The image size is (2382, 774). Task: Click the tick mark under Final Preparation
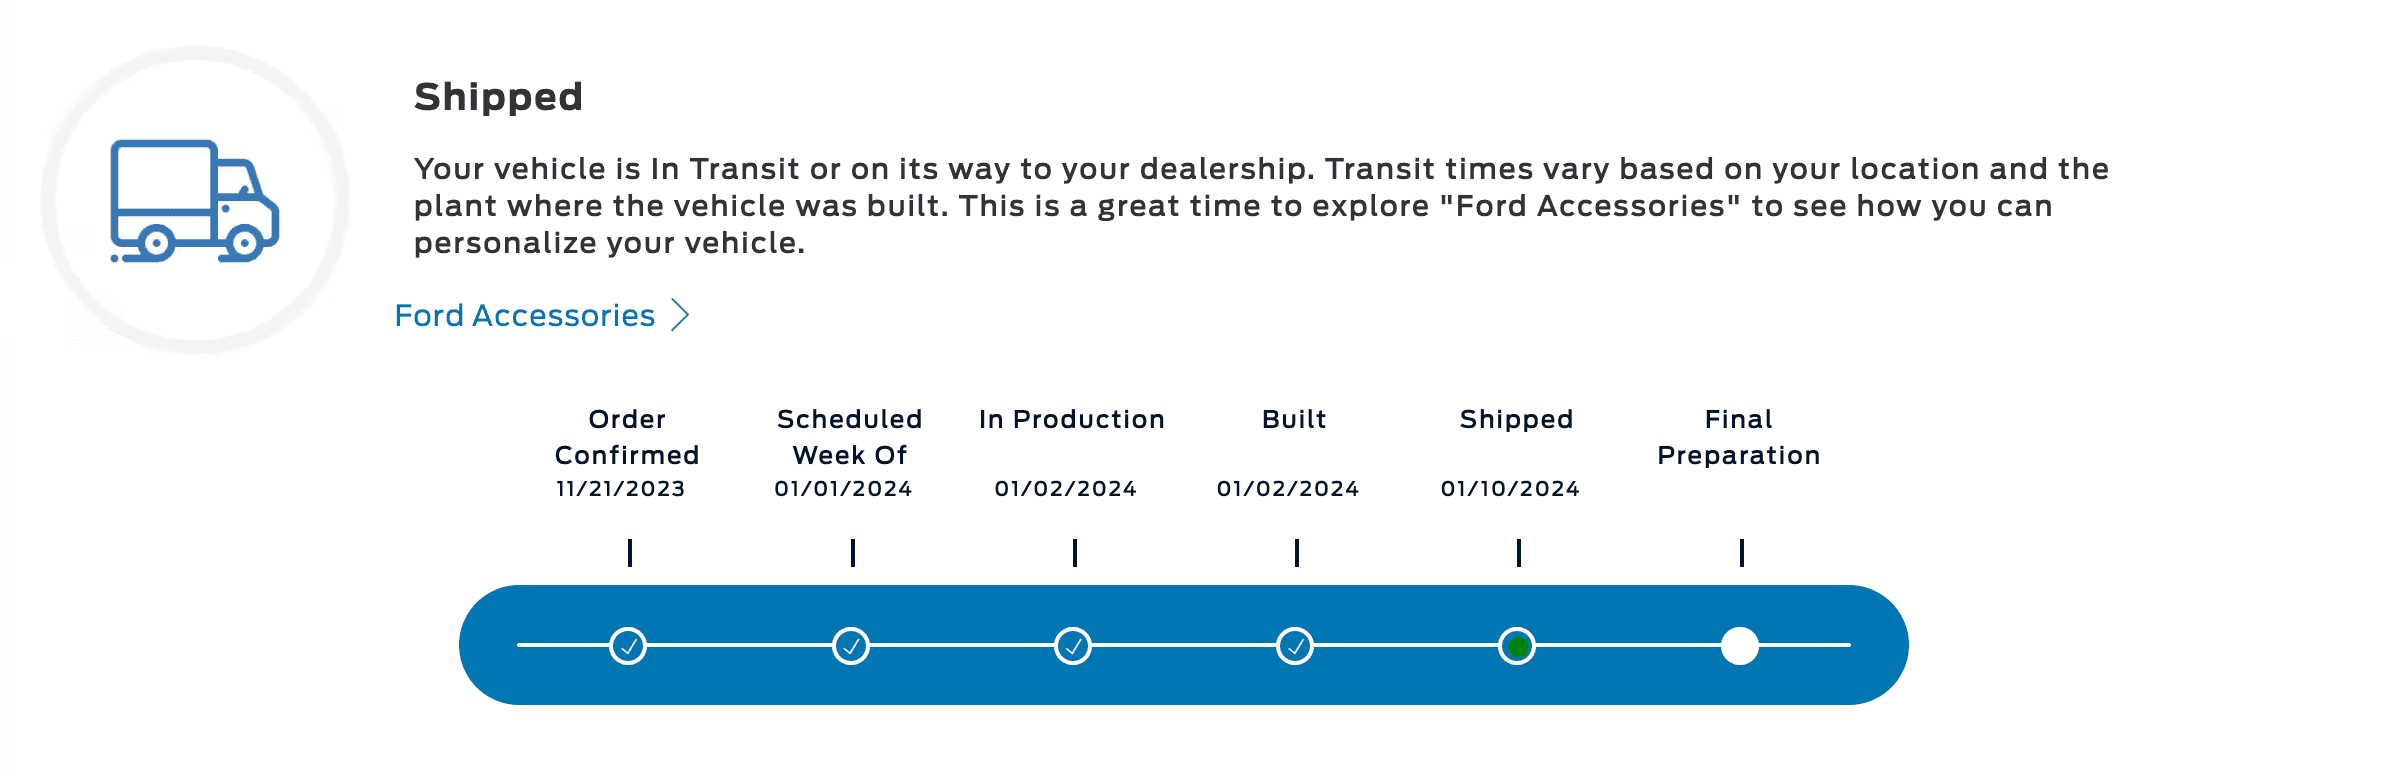coord(1741,553)
